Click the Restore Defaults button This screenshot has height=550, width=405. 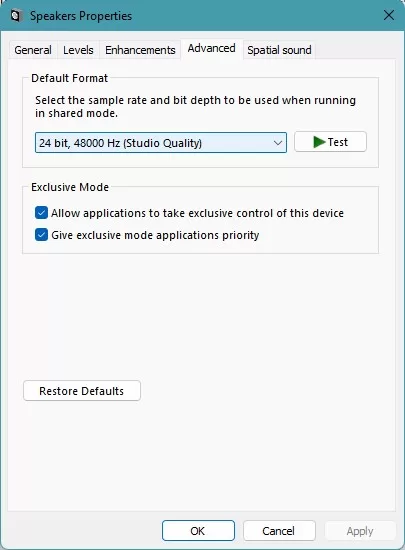click(x=82, y=391)
